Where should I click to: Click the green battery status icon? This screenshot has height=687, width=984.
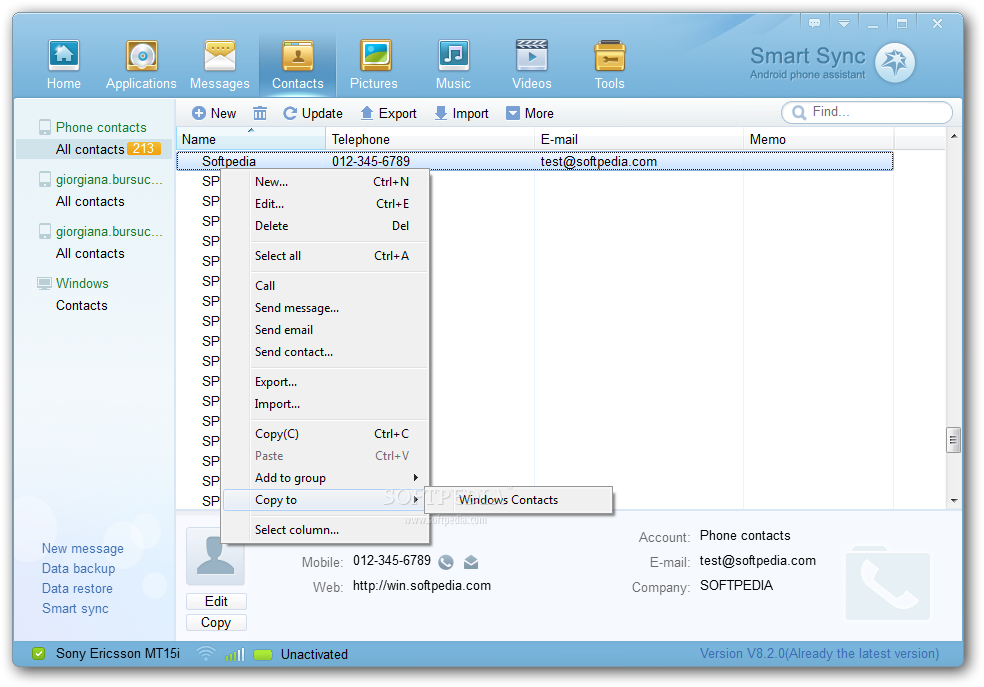click(263, 654)
